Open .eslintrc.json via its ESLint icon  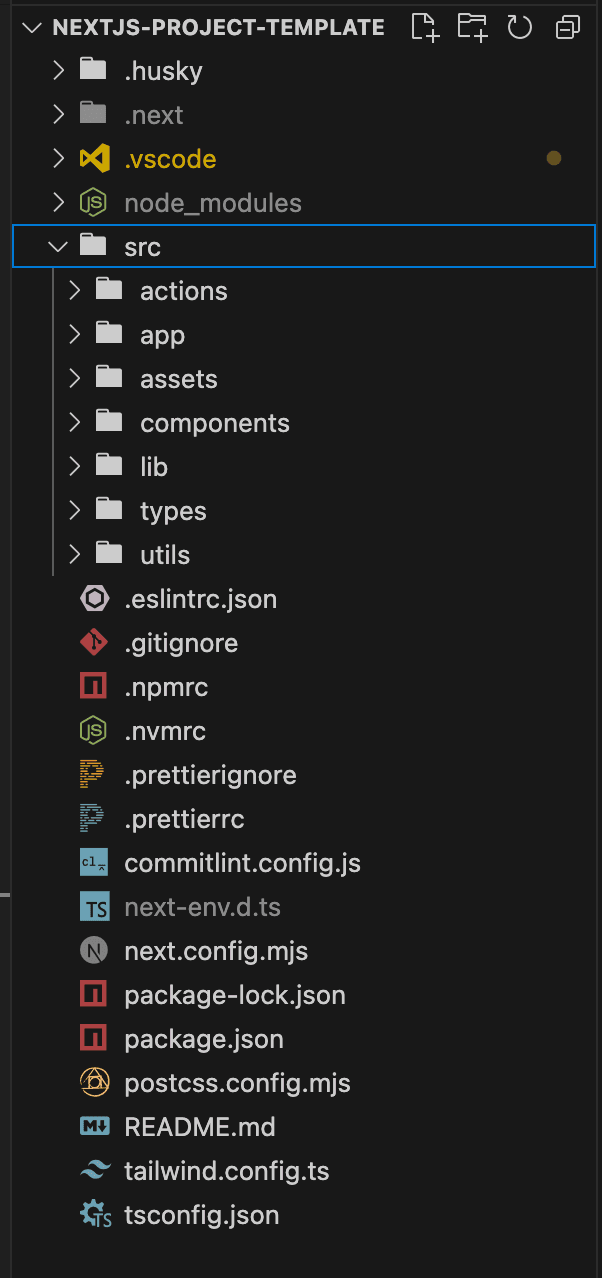point(93,598)
